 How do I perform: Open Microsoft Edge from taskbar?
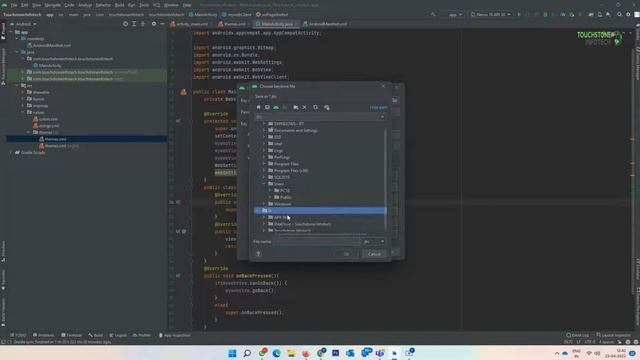point(276,353)
